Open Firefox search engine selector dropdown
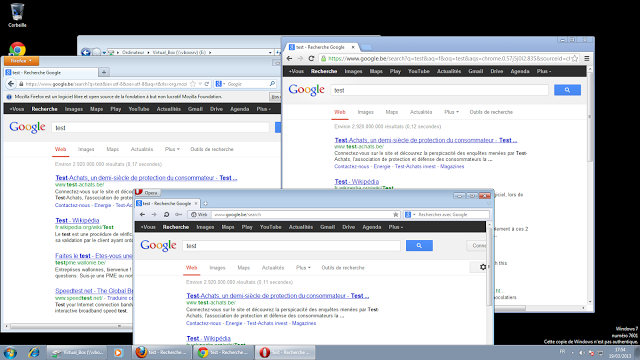The image size is (640, 360). [220, 84]
